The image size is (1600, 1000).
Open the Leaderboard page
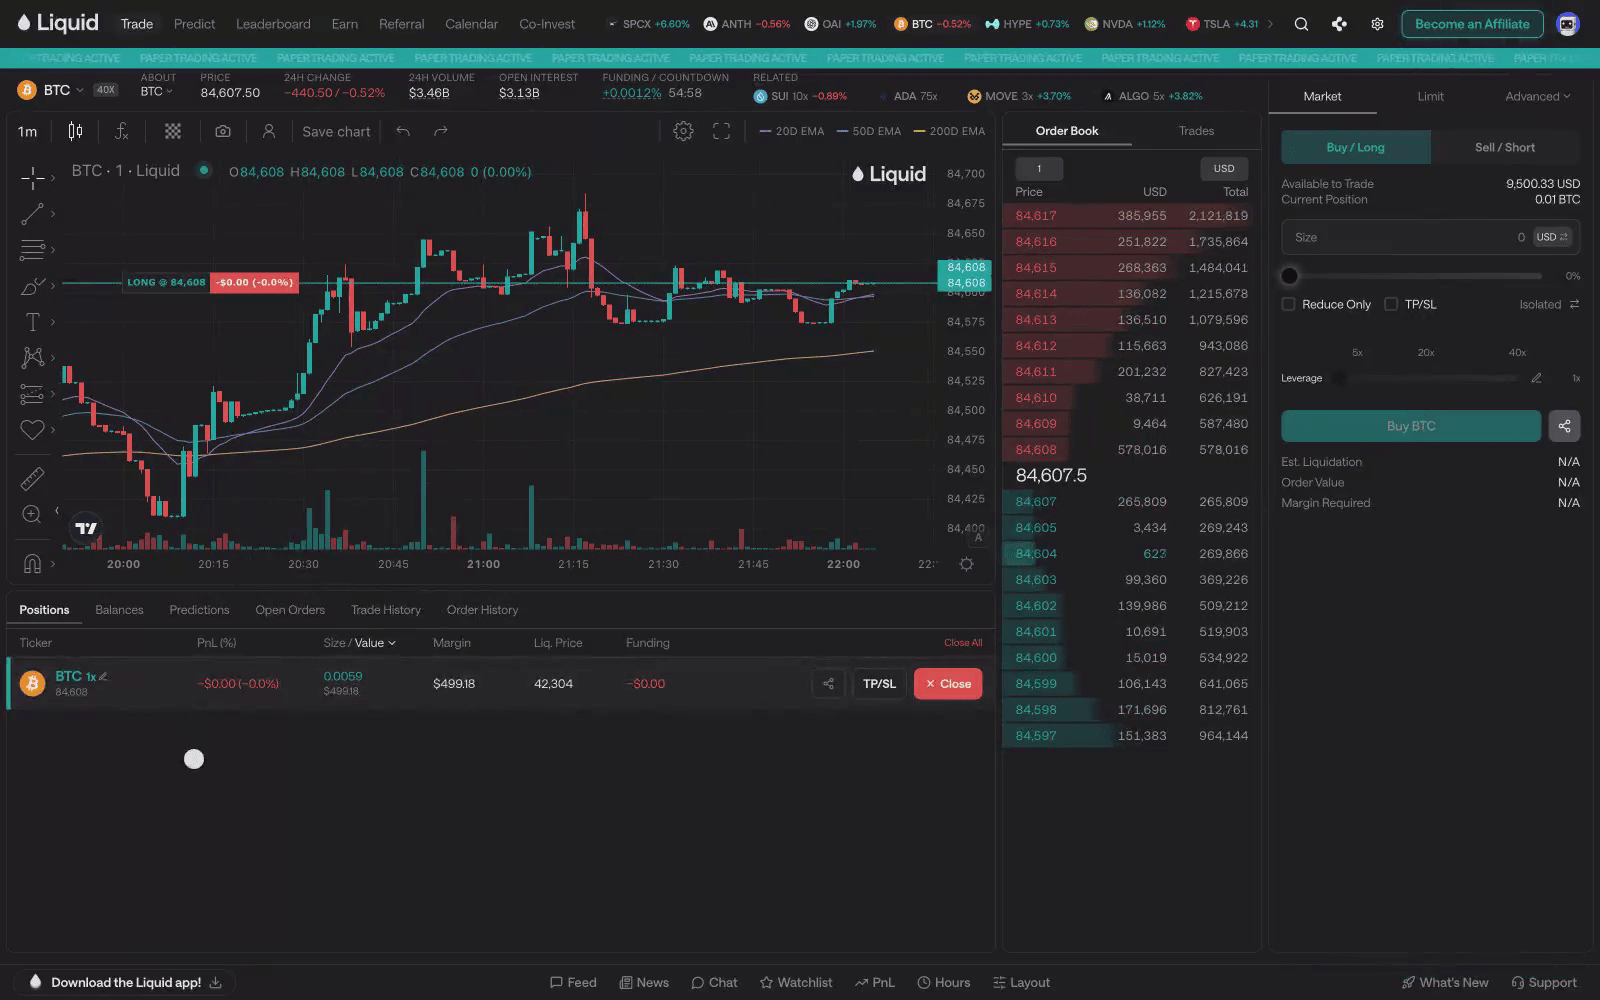click(273, 24)
